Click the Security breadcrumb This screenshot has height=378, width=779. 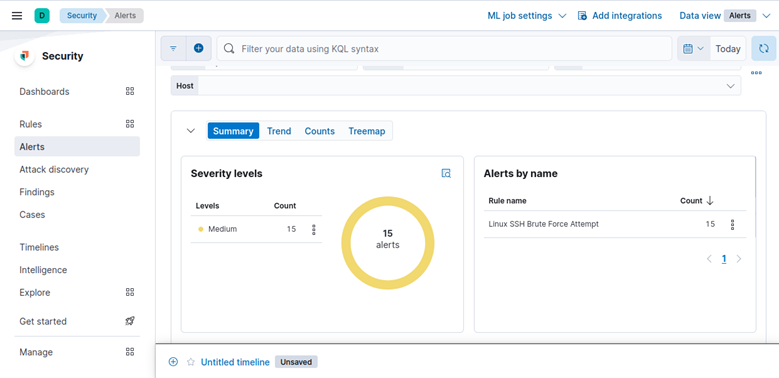[x=81, y=15]
